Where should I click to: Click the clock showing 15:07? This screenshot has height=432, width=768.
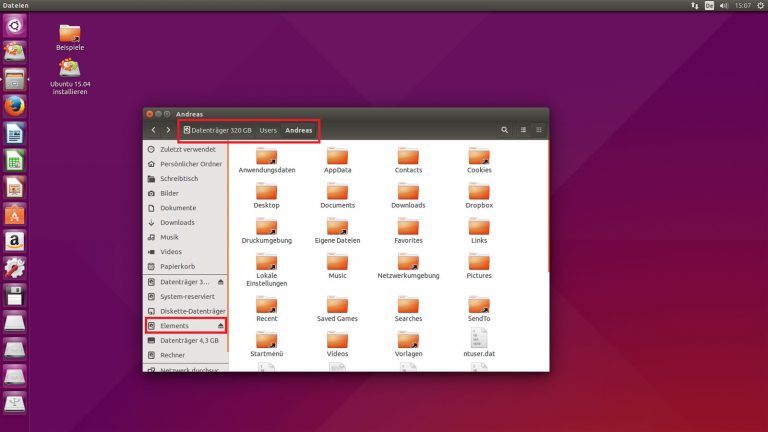pos(742,6)
